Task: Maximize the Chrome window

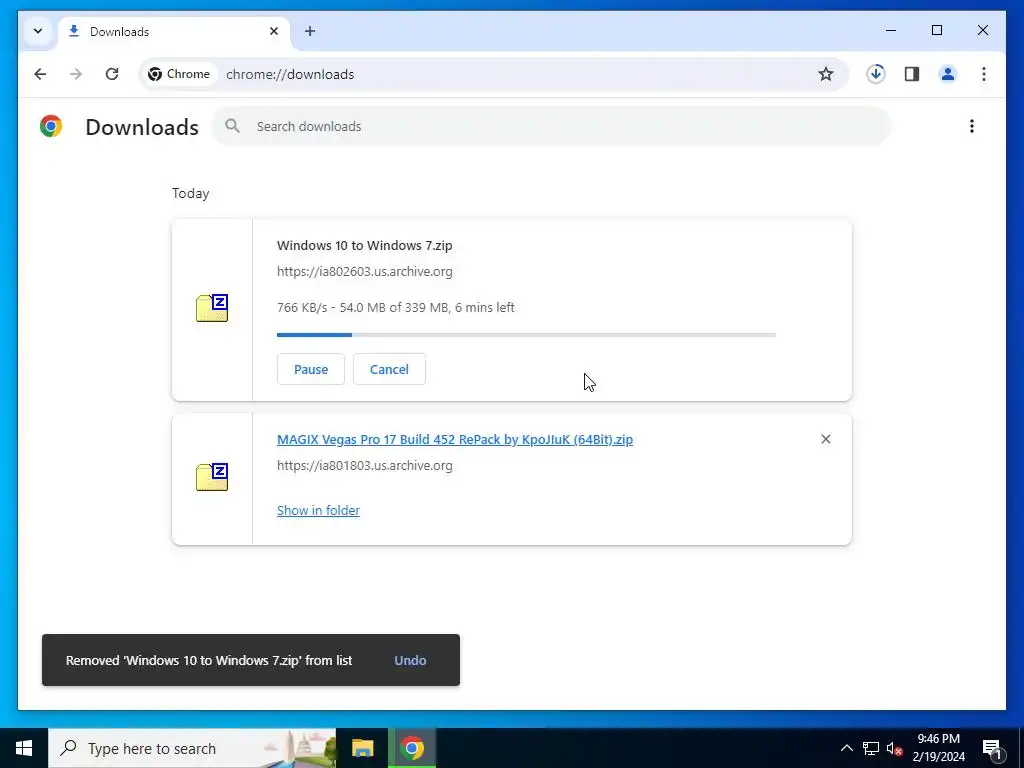Action: pos(936,30)
